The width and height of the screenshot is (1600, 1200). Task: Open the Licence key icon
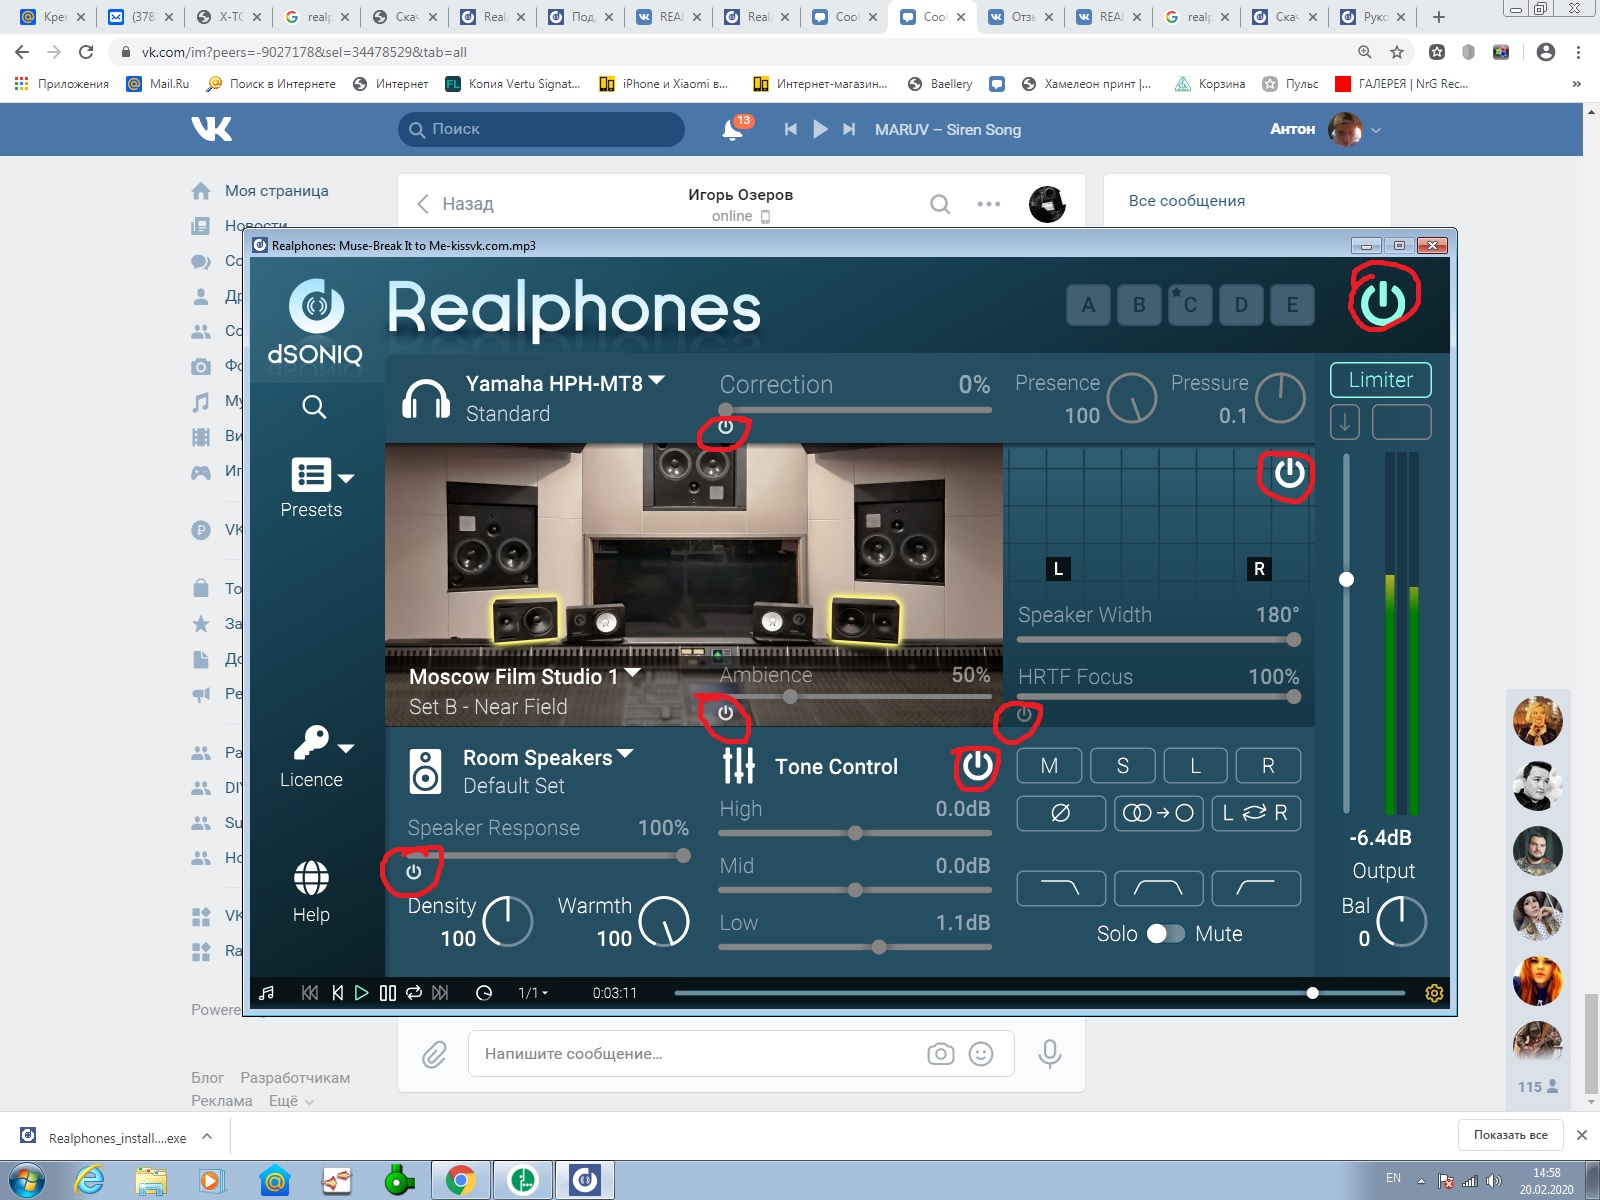pyautogui.click(x=311, y=742)
